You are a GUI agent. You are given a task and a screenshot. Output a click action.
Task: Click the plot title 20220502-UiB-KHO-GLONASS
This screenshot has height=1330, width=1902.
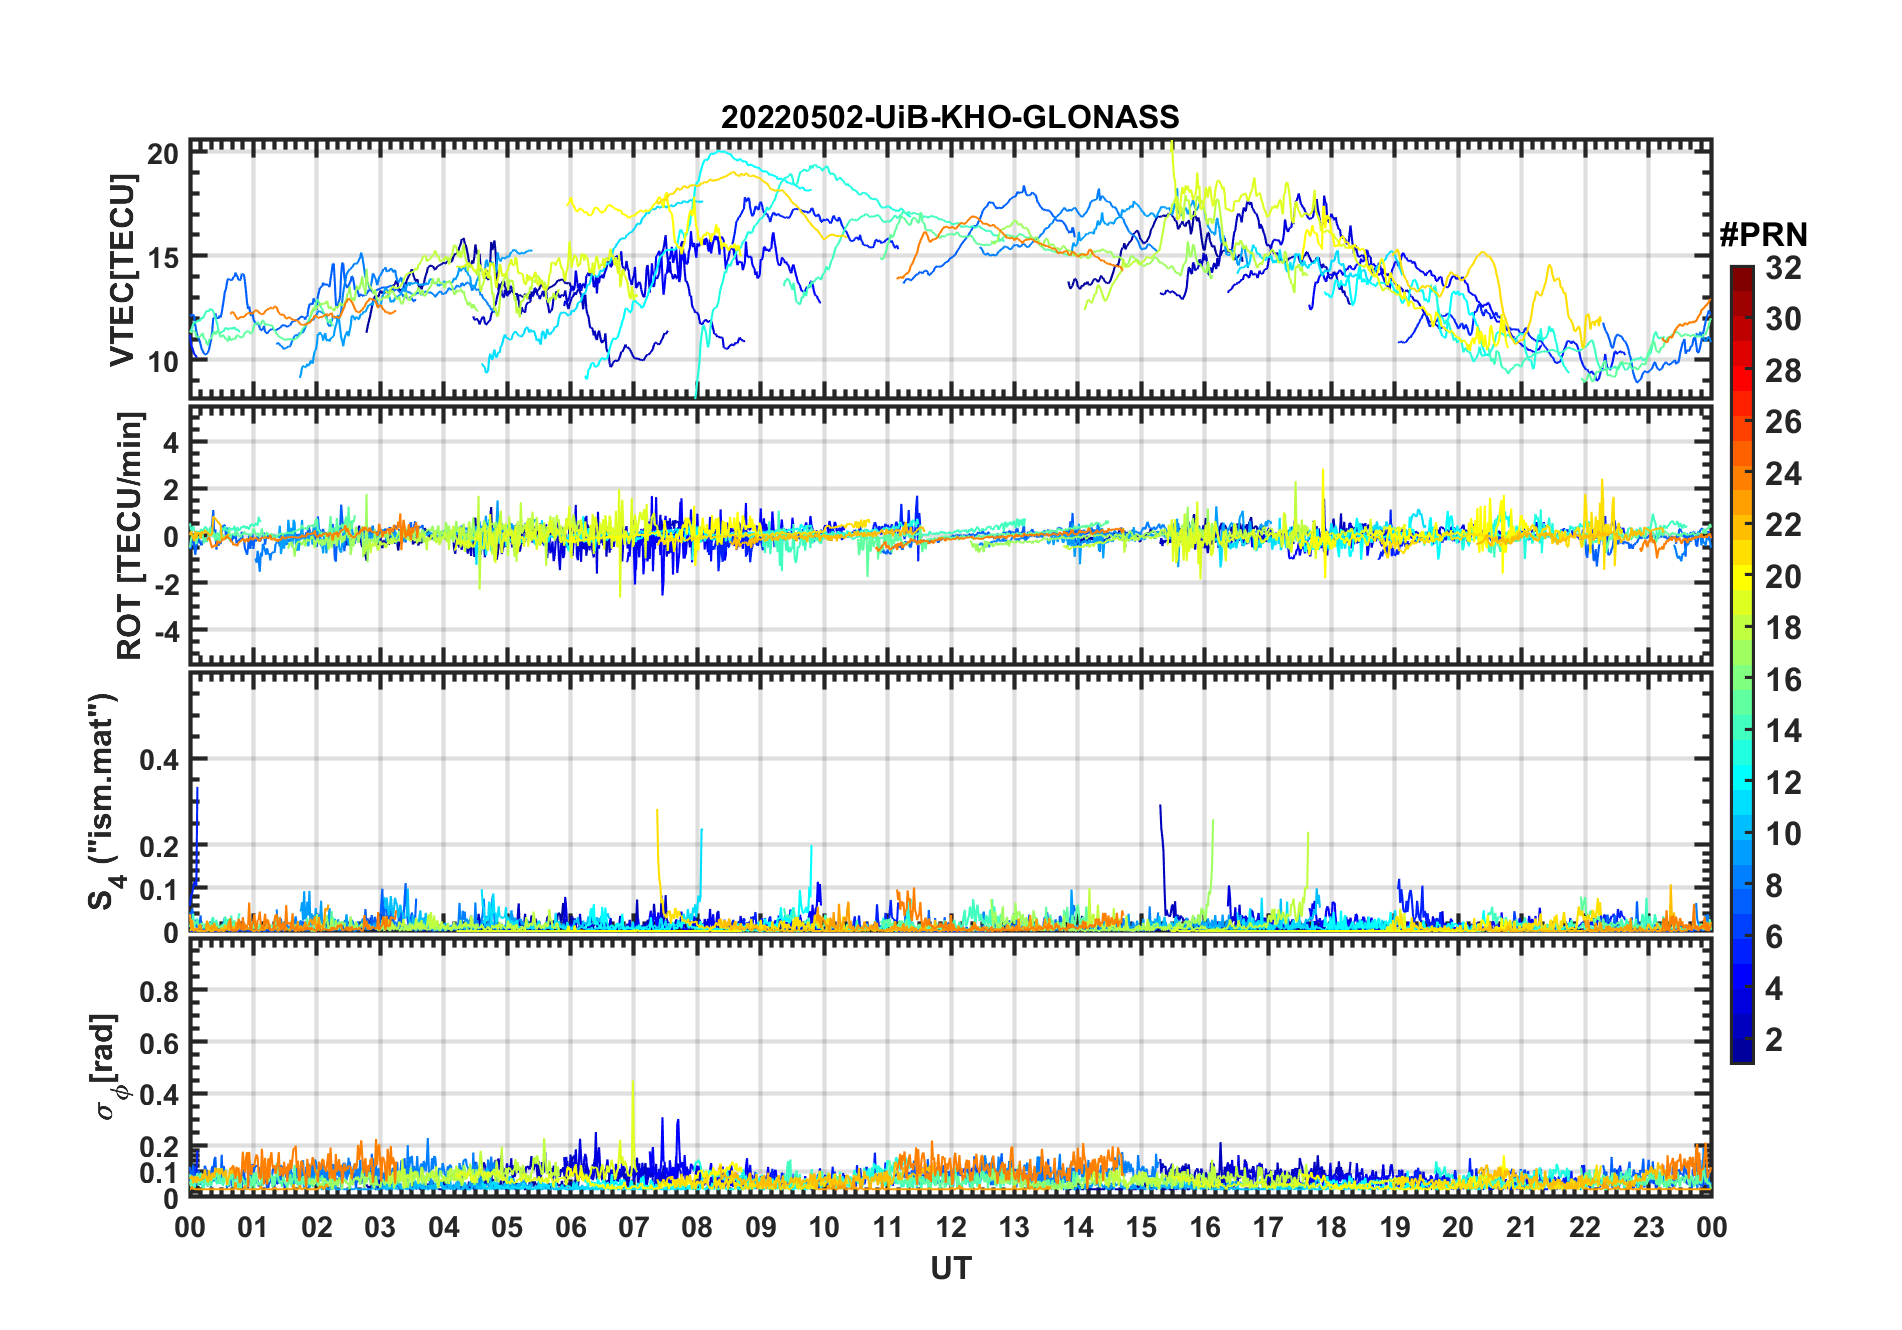tap(950, 117)
